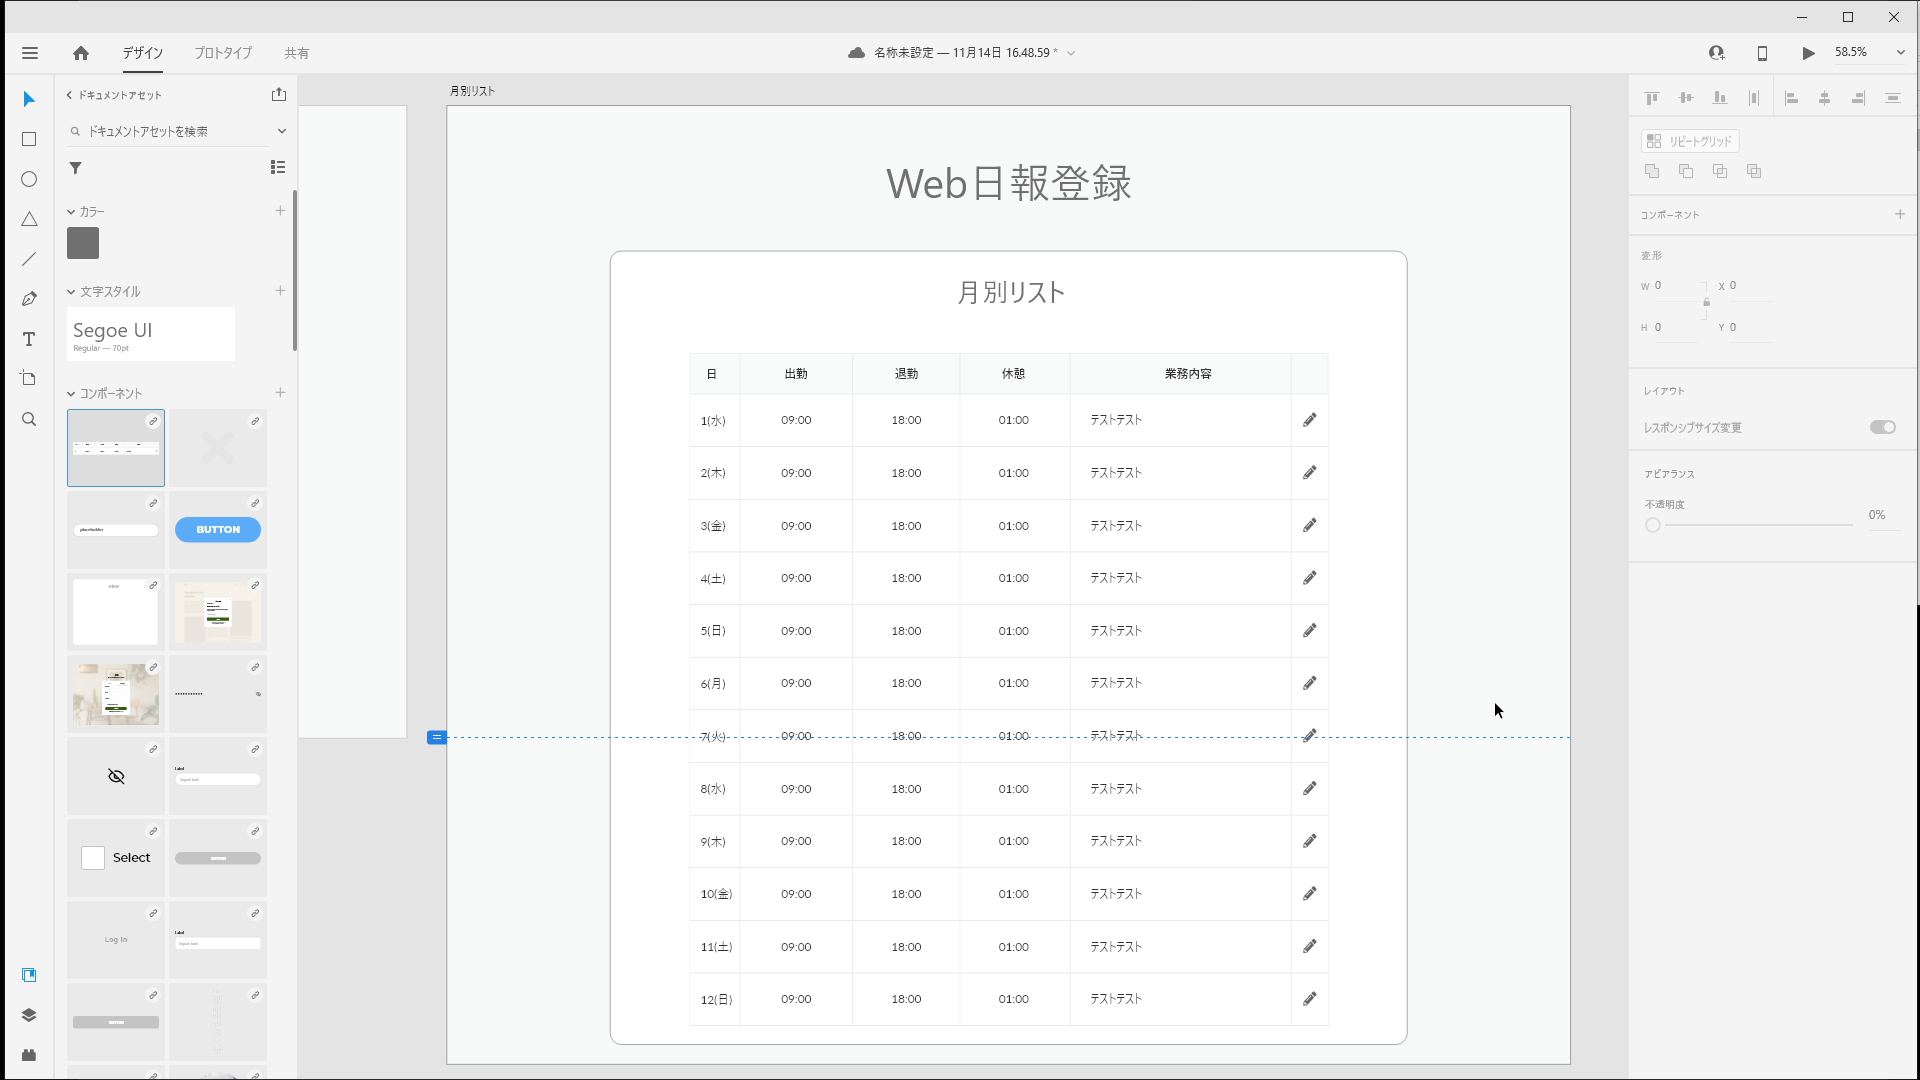1920x1080 pixels.
Task: Select the Zoom magnifier tool
Action: (29, 419)
